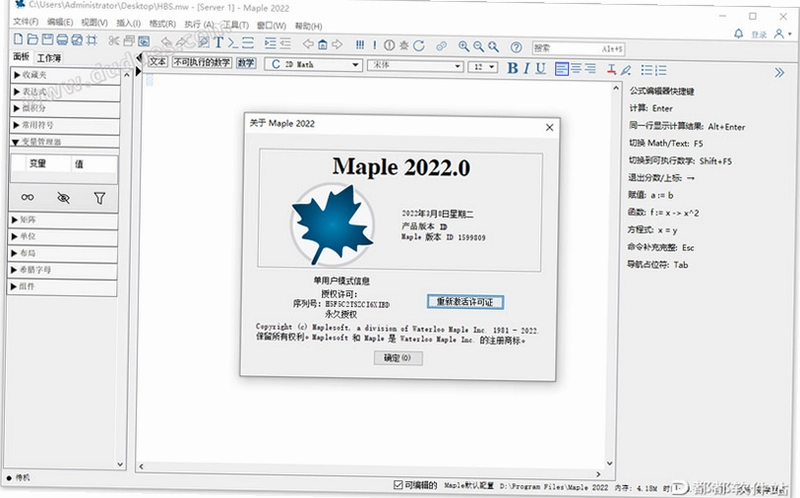Viewport: 800px width, 498px height.
Task: Click the font color T icon
Action: pyautogui.click(x=611, y=70)
